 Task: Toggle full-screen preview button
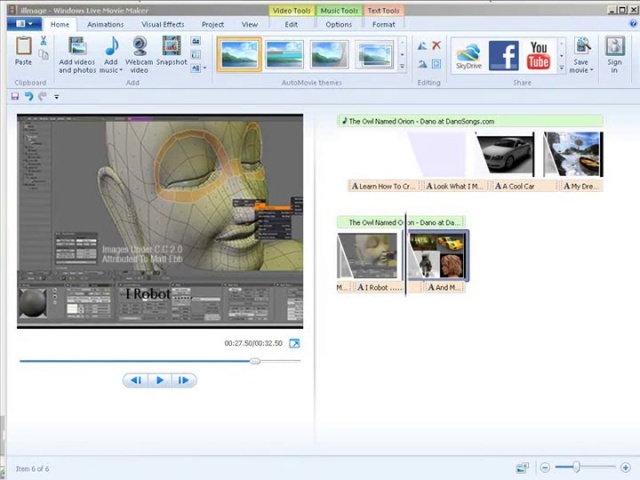[294, 344]
